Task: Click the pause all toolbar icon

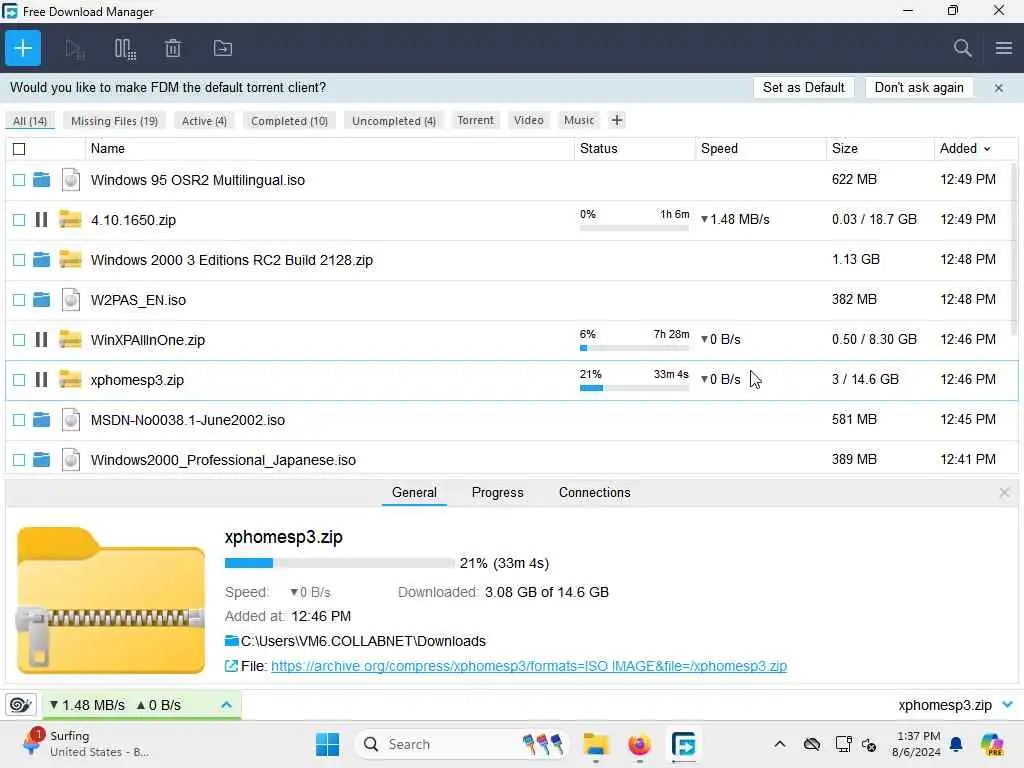Action: [x=125, y=49]
